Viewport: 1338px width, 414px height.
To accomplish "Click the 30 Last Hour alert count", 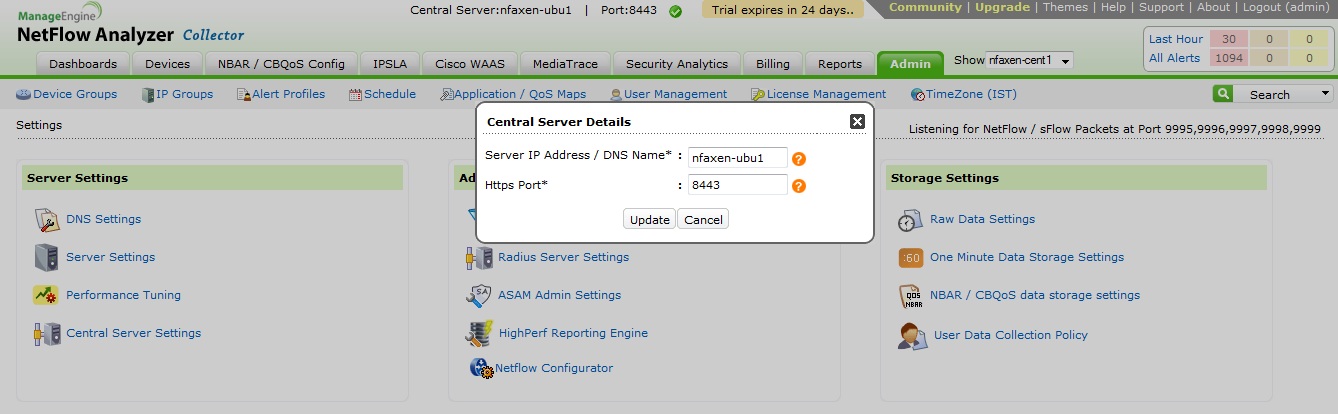I will pyautogui.click(x=1228, y=39).
